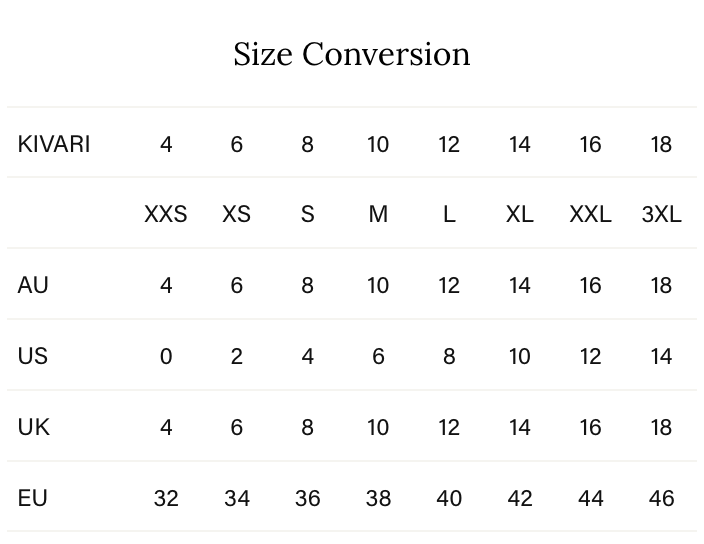Click EU size 32 cell
The width and height of the screenshot is (704, 544).
pos(166,498)
